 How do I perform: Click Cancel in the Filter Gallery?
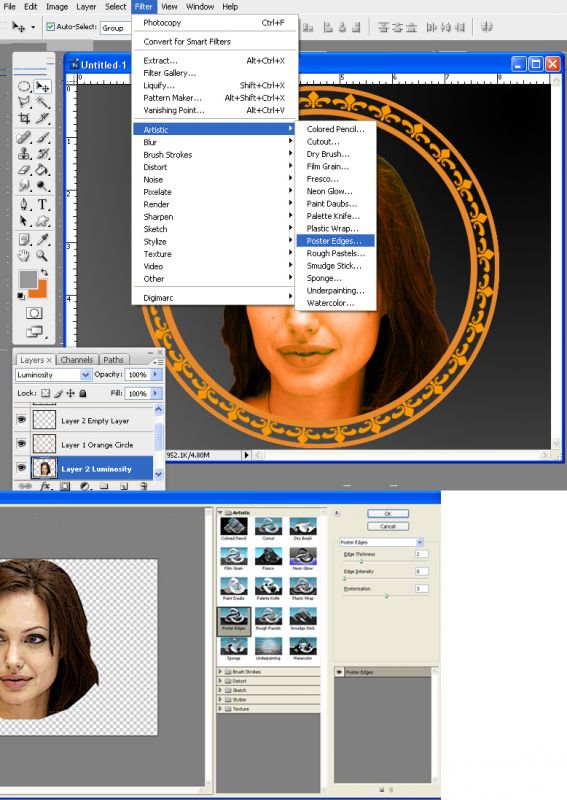[388, 526]
